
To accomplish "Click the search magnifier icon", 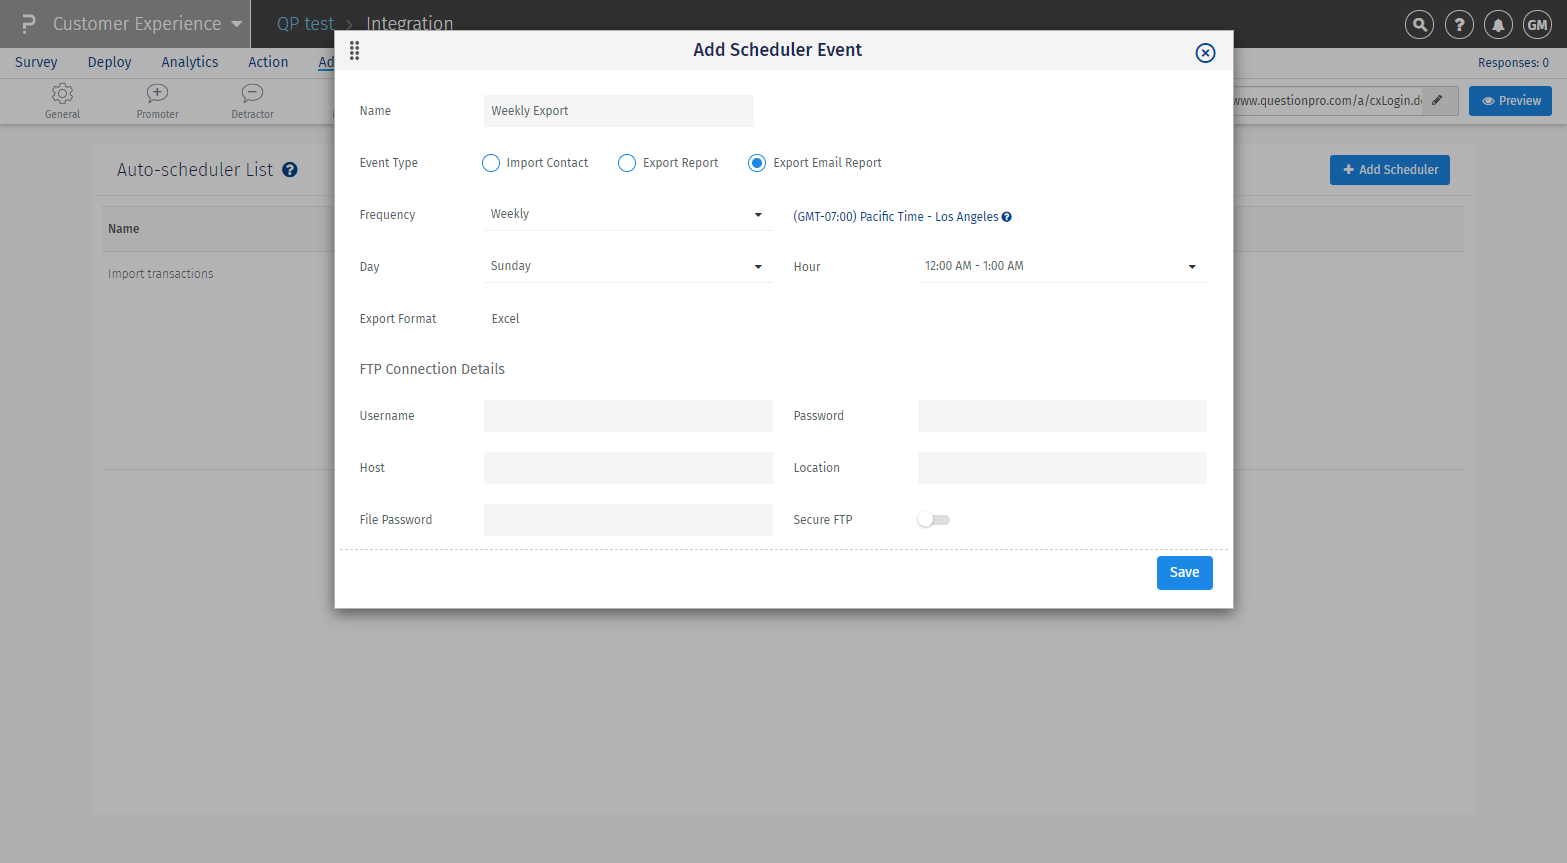I will [x=1419, y=25].
